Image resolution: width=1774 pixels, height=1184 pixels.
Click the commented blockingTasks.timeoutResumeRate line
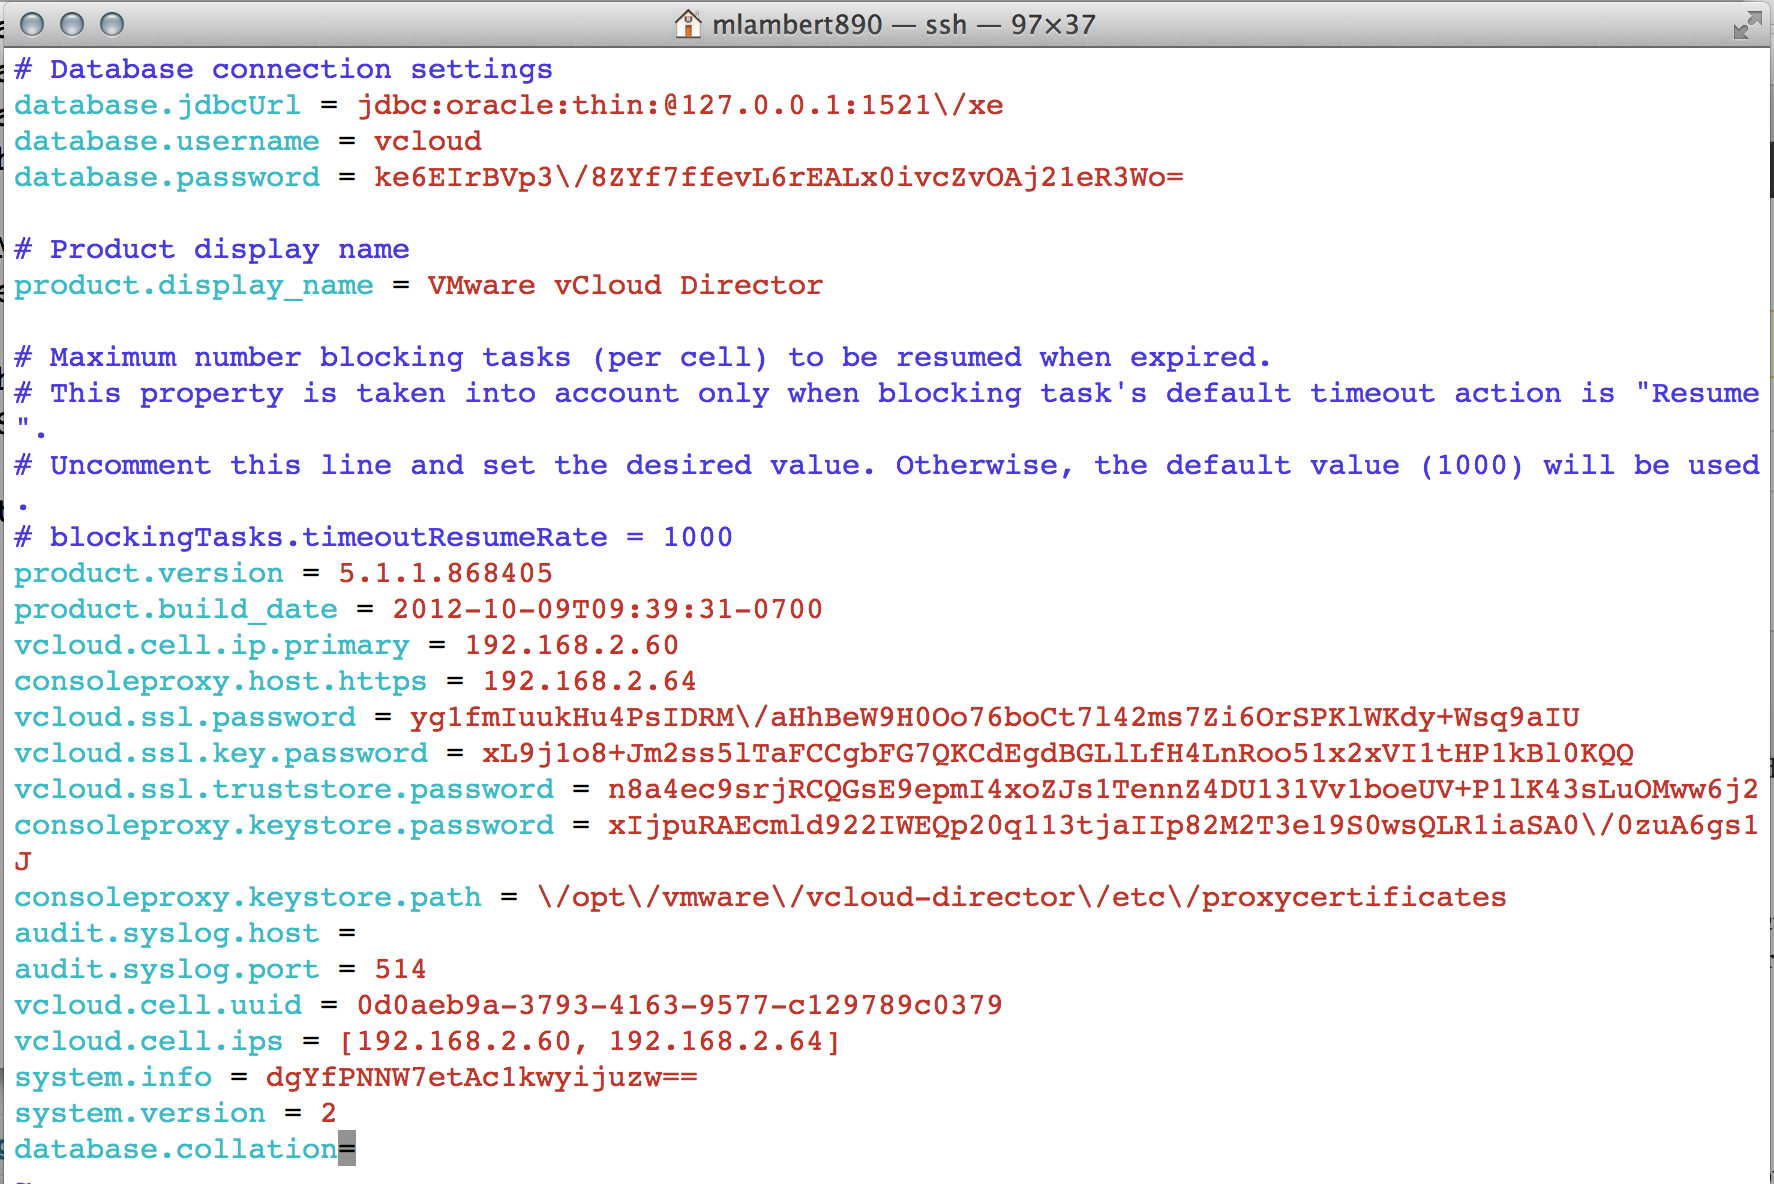(373, 537)
